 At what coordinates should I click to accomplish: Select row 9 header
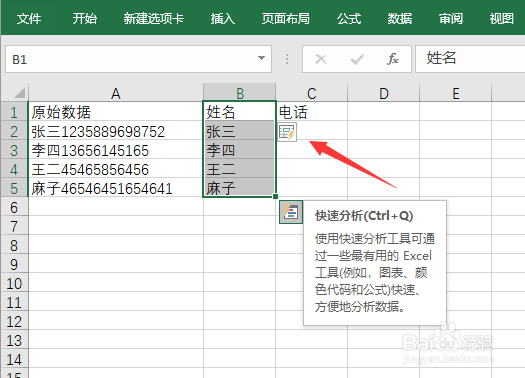14,264
